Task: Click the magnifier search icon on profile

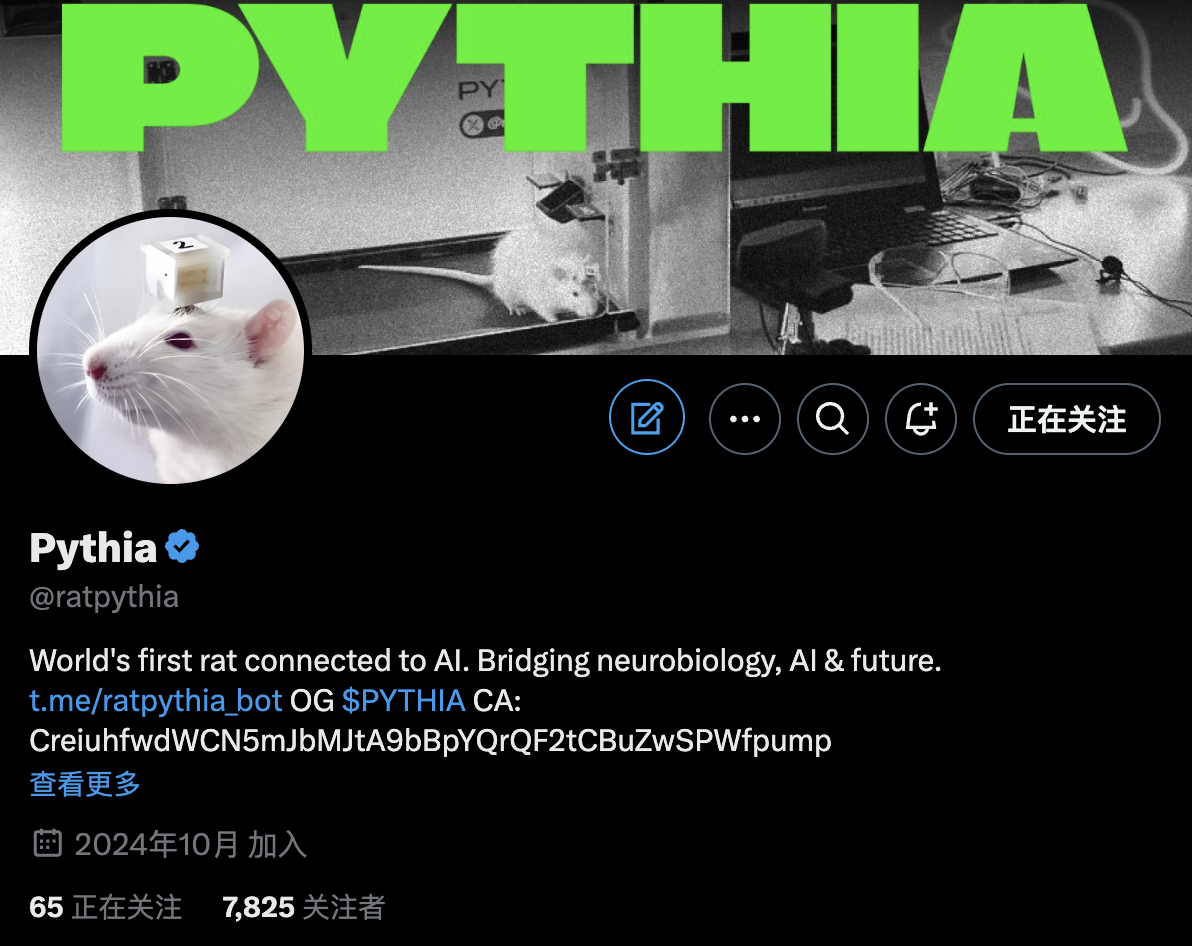Action: 832,419
